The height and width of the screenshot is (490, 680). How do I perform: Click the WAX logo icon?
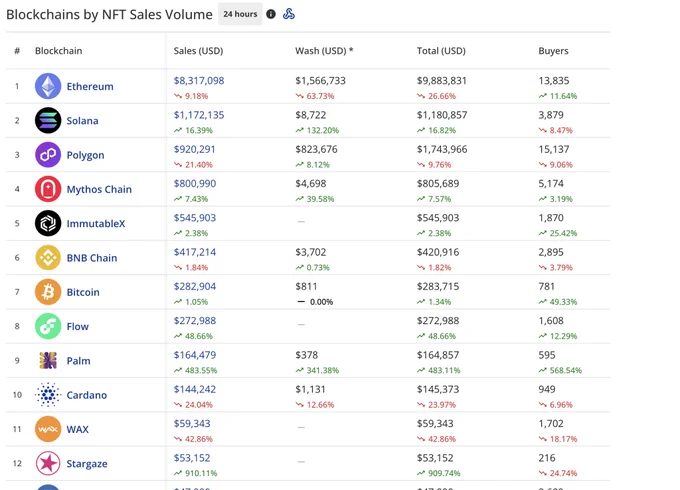48,429
